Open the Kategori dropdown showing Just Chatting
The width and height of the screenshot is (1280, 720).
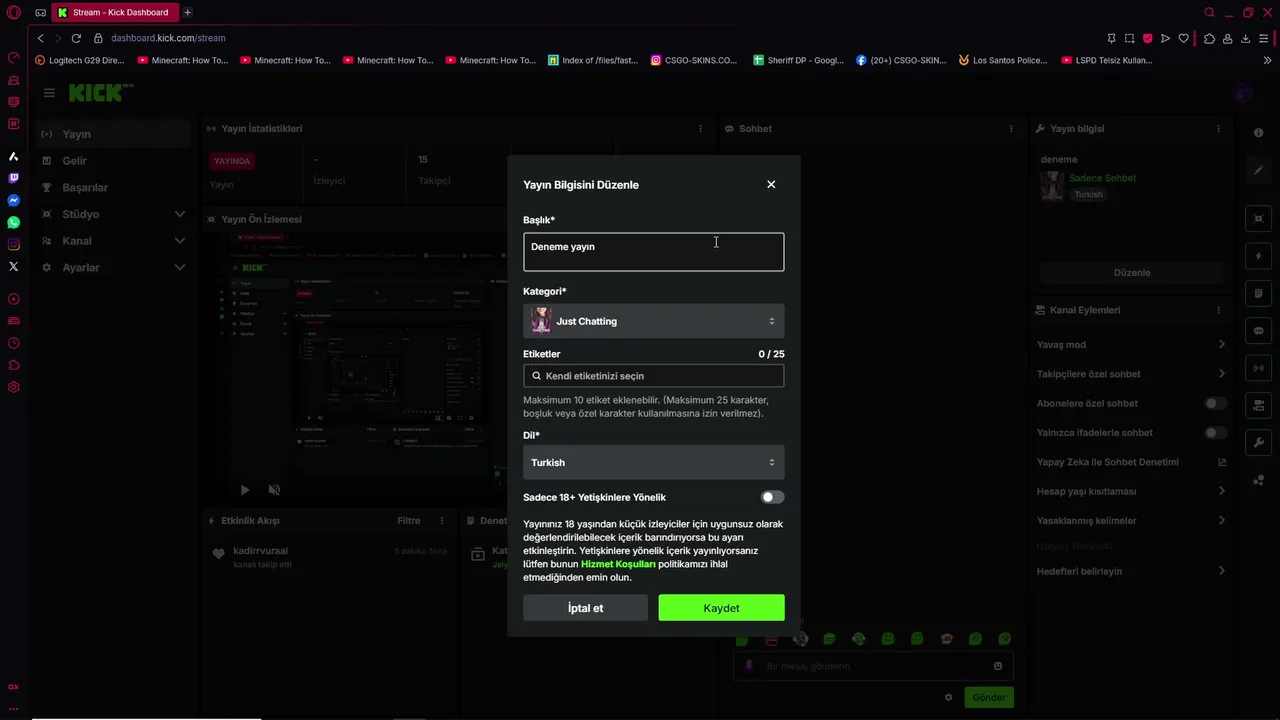pos(653,321)
